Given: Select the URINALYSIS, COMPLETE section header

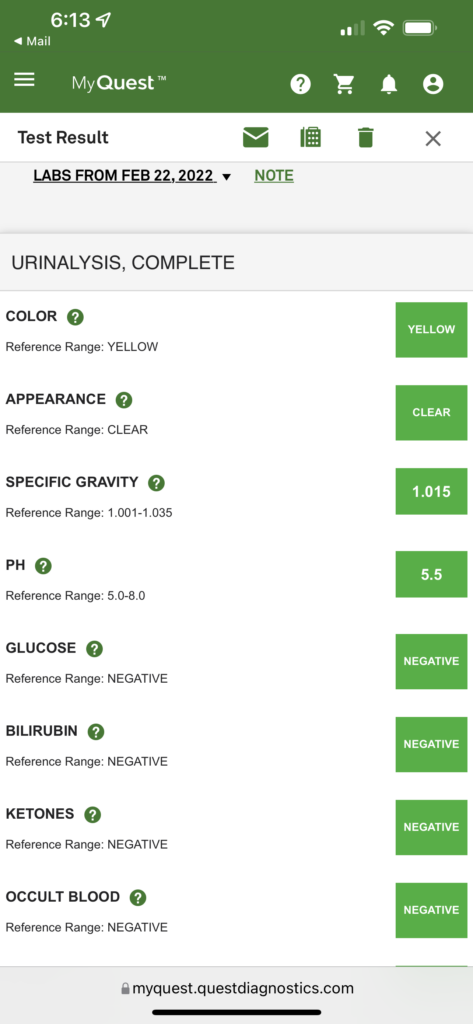Looking at the screenshot, I should (236, 263).
